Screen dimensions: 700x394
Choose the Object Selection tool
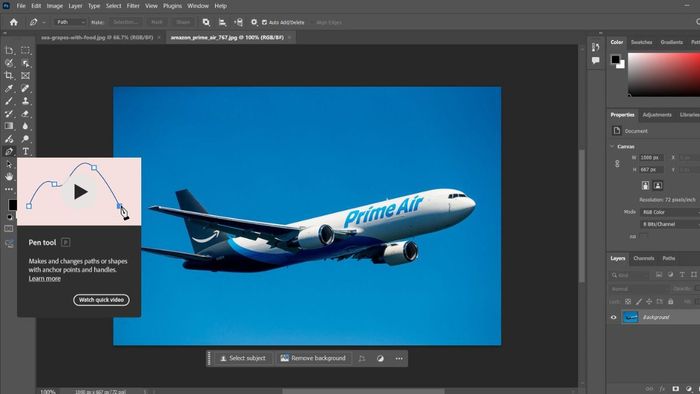coord(25,63)
